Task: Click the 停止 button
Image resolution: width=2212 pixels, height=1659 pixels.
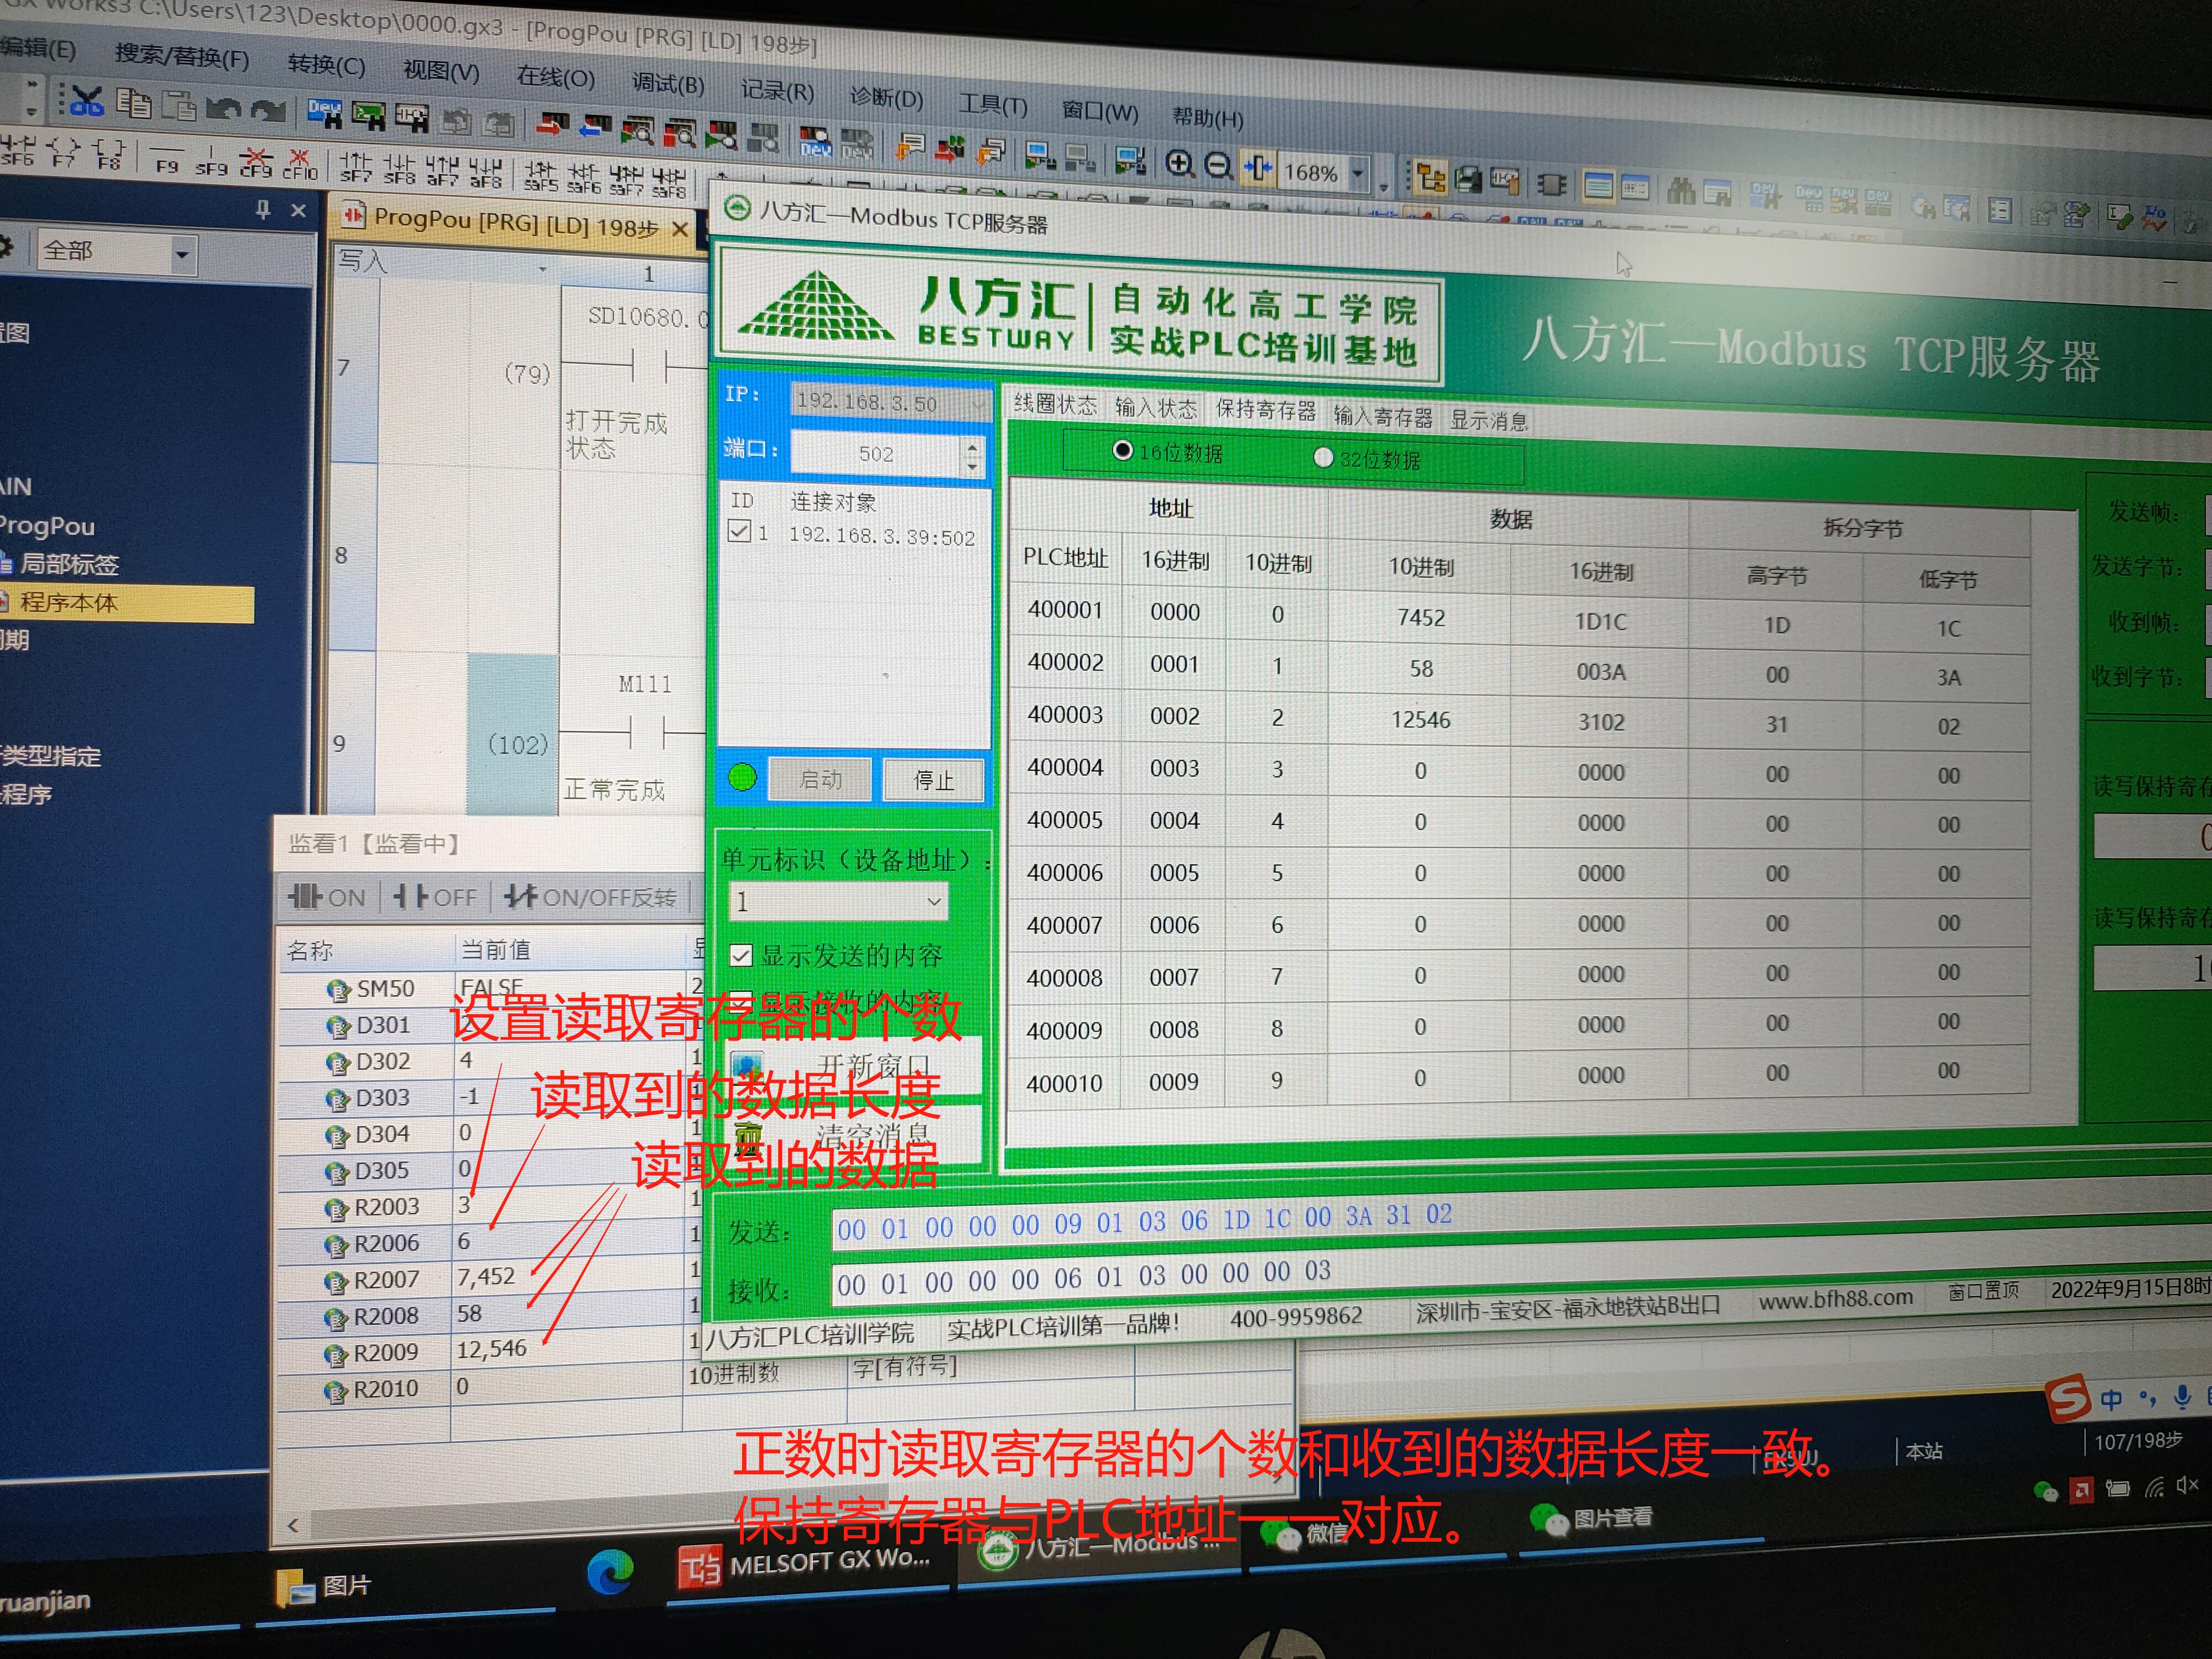Action: [933, 780]
